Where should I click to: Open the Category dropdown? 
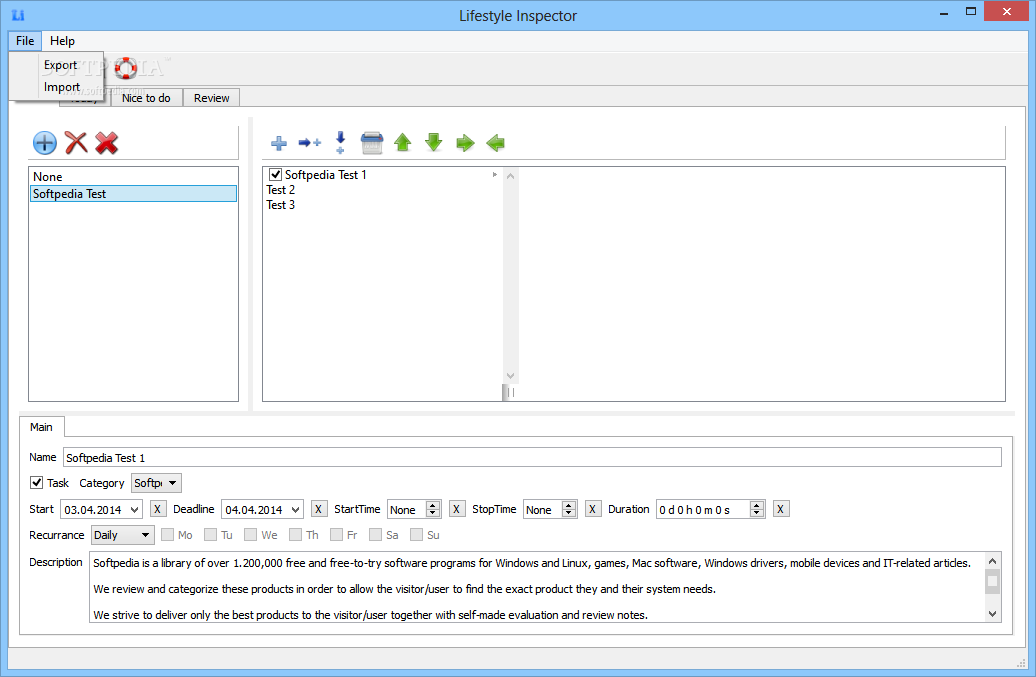pyautogui.click(x=157, y=483)
